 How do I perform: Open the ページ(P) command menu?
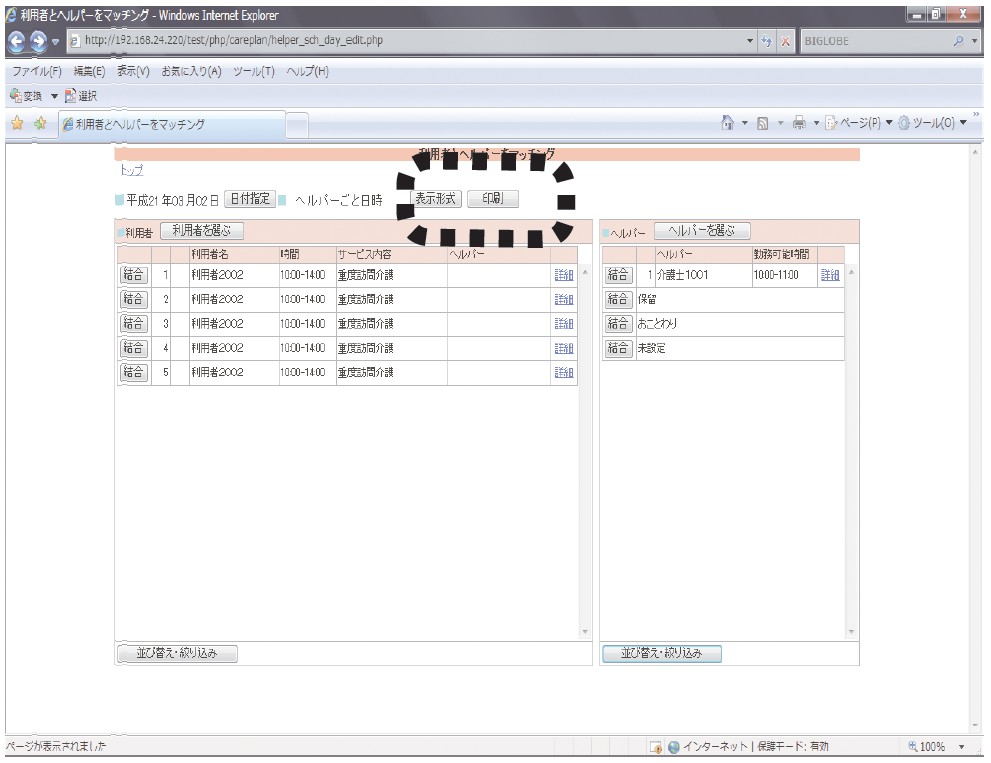[x=858, y=123]
